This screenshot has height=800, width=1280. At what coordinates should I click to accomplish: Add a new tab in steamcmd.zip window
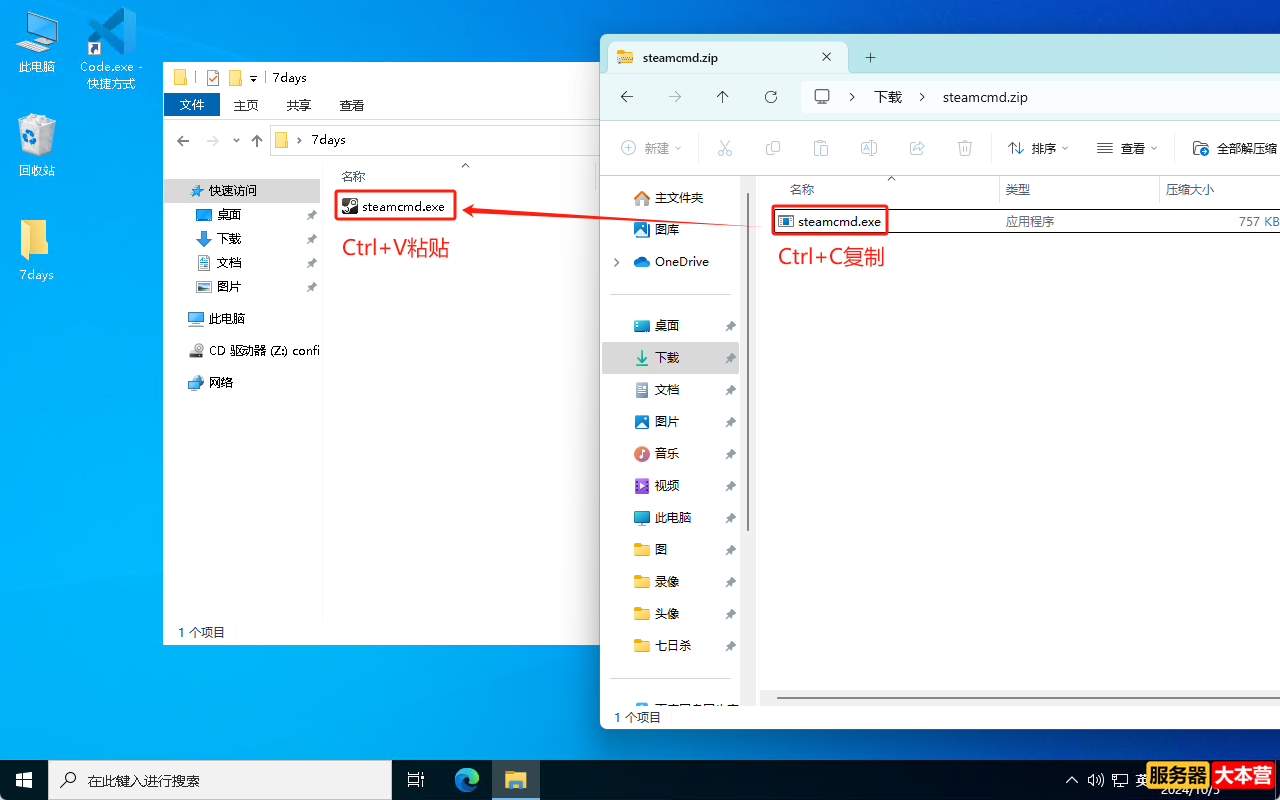pyautogui.click(x=870, y=57)
